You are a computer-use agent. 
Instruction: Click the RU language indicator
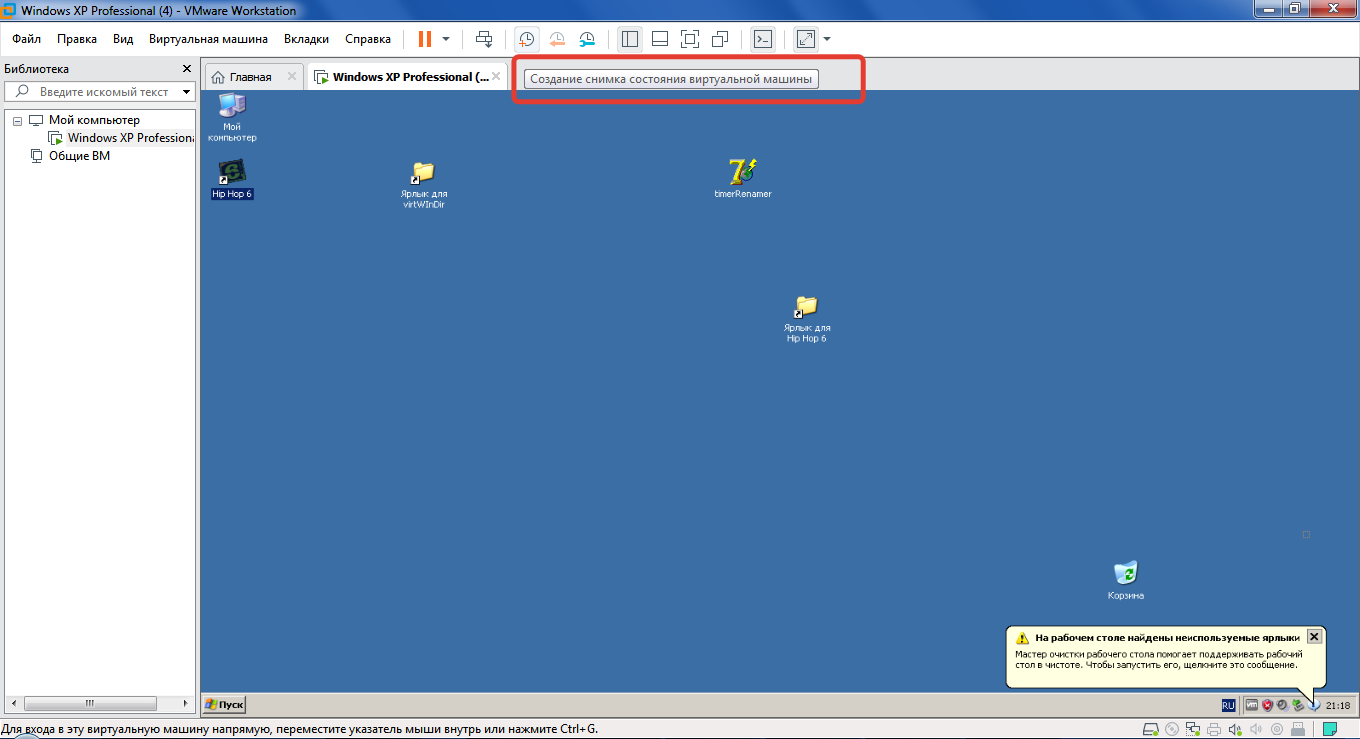(x=1228, y=705)
